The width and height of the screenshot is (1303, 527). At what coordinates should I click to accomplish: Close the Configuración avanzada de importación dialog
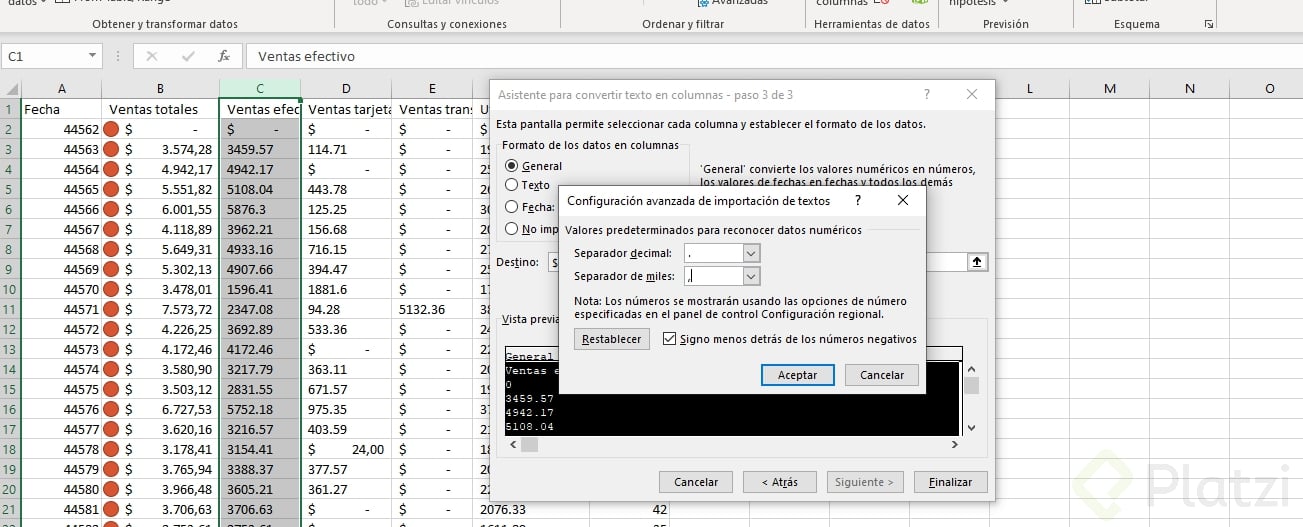[903, 200]
